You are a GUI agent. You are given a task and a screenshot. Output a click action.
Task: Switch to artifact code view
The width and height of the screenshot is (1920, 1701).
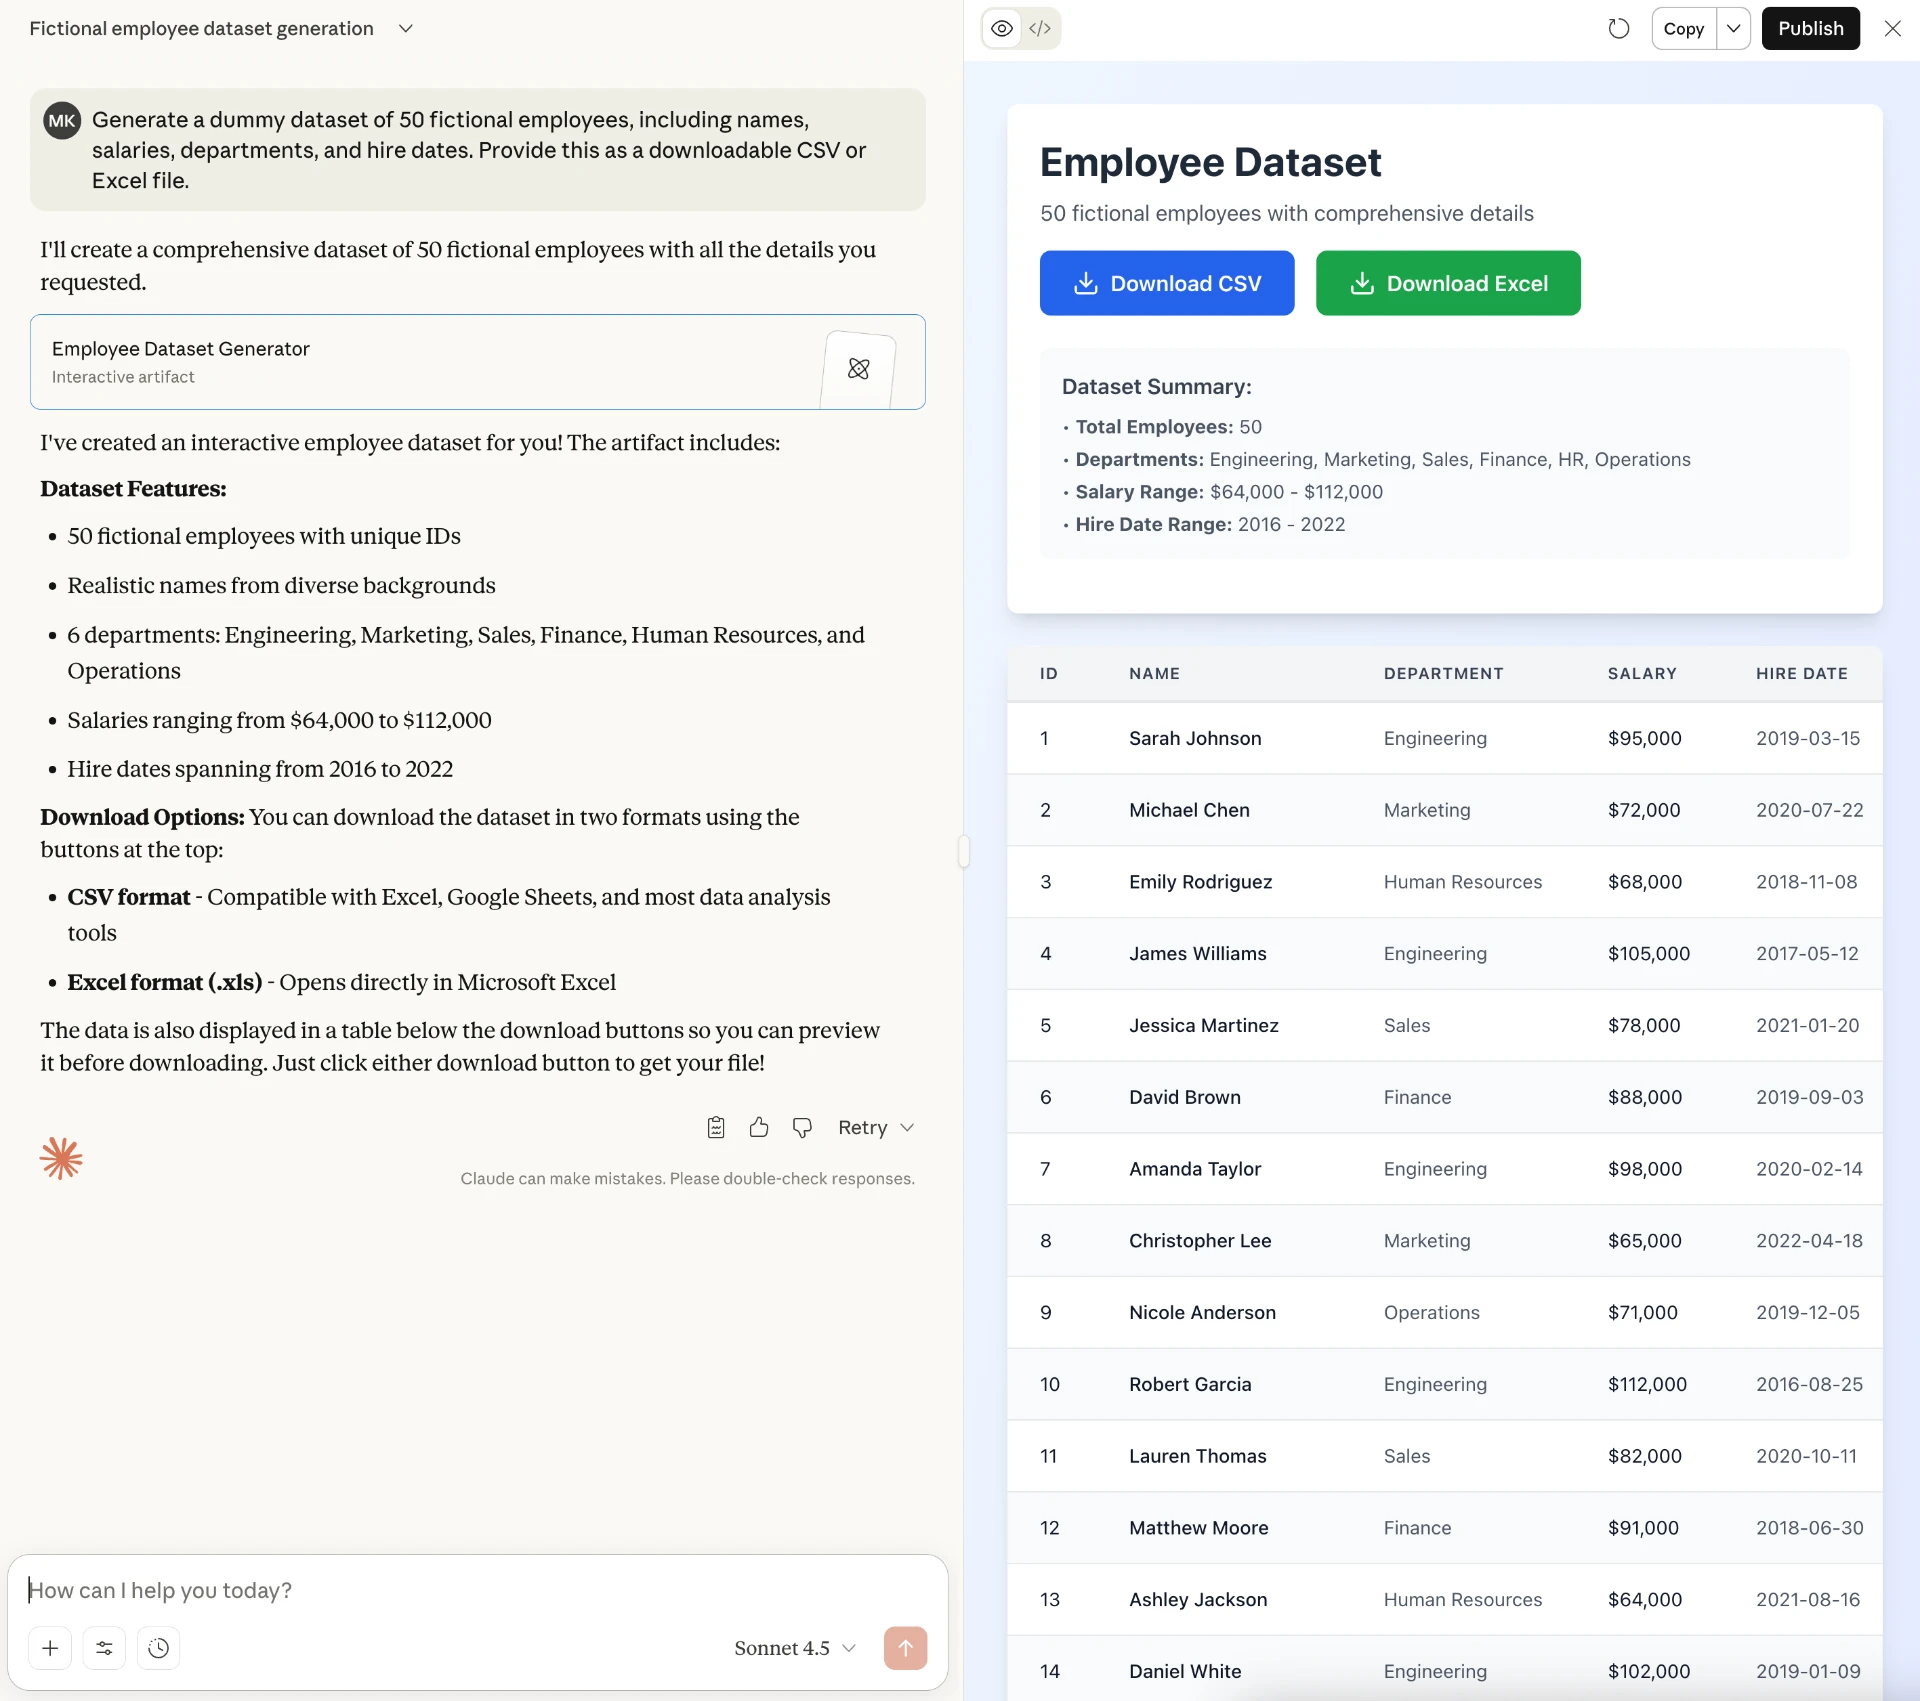point(1040,28)
